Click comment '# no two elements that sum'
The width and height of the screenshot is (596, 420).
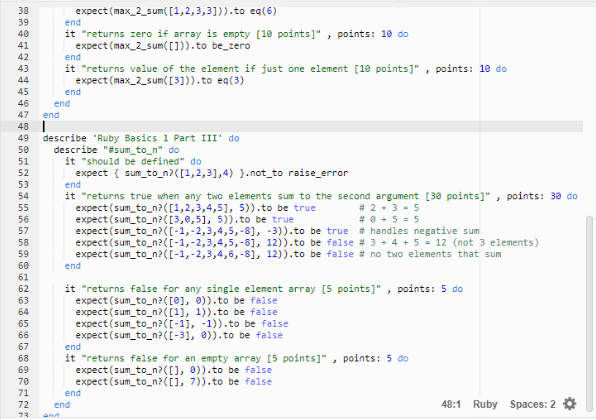430,254
